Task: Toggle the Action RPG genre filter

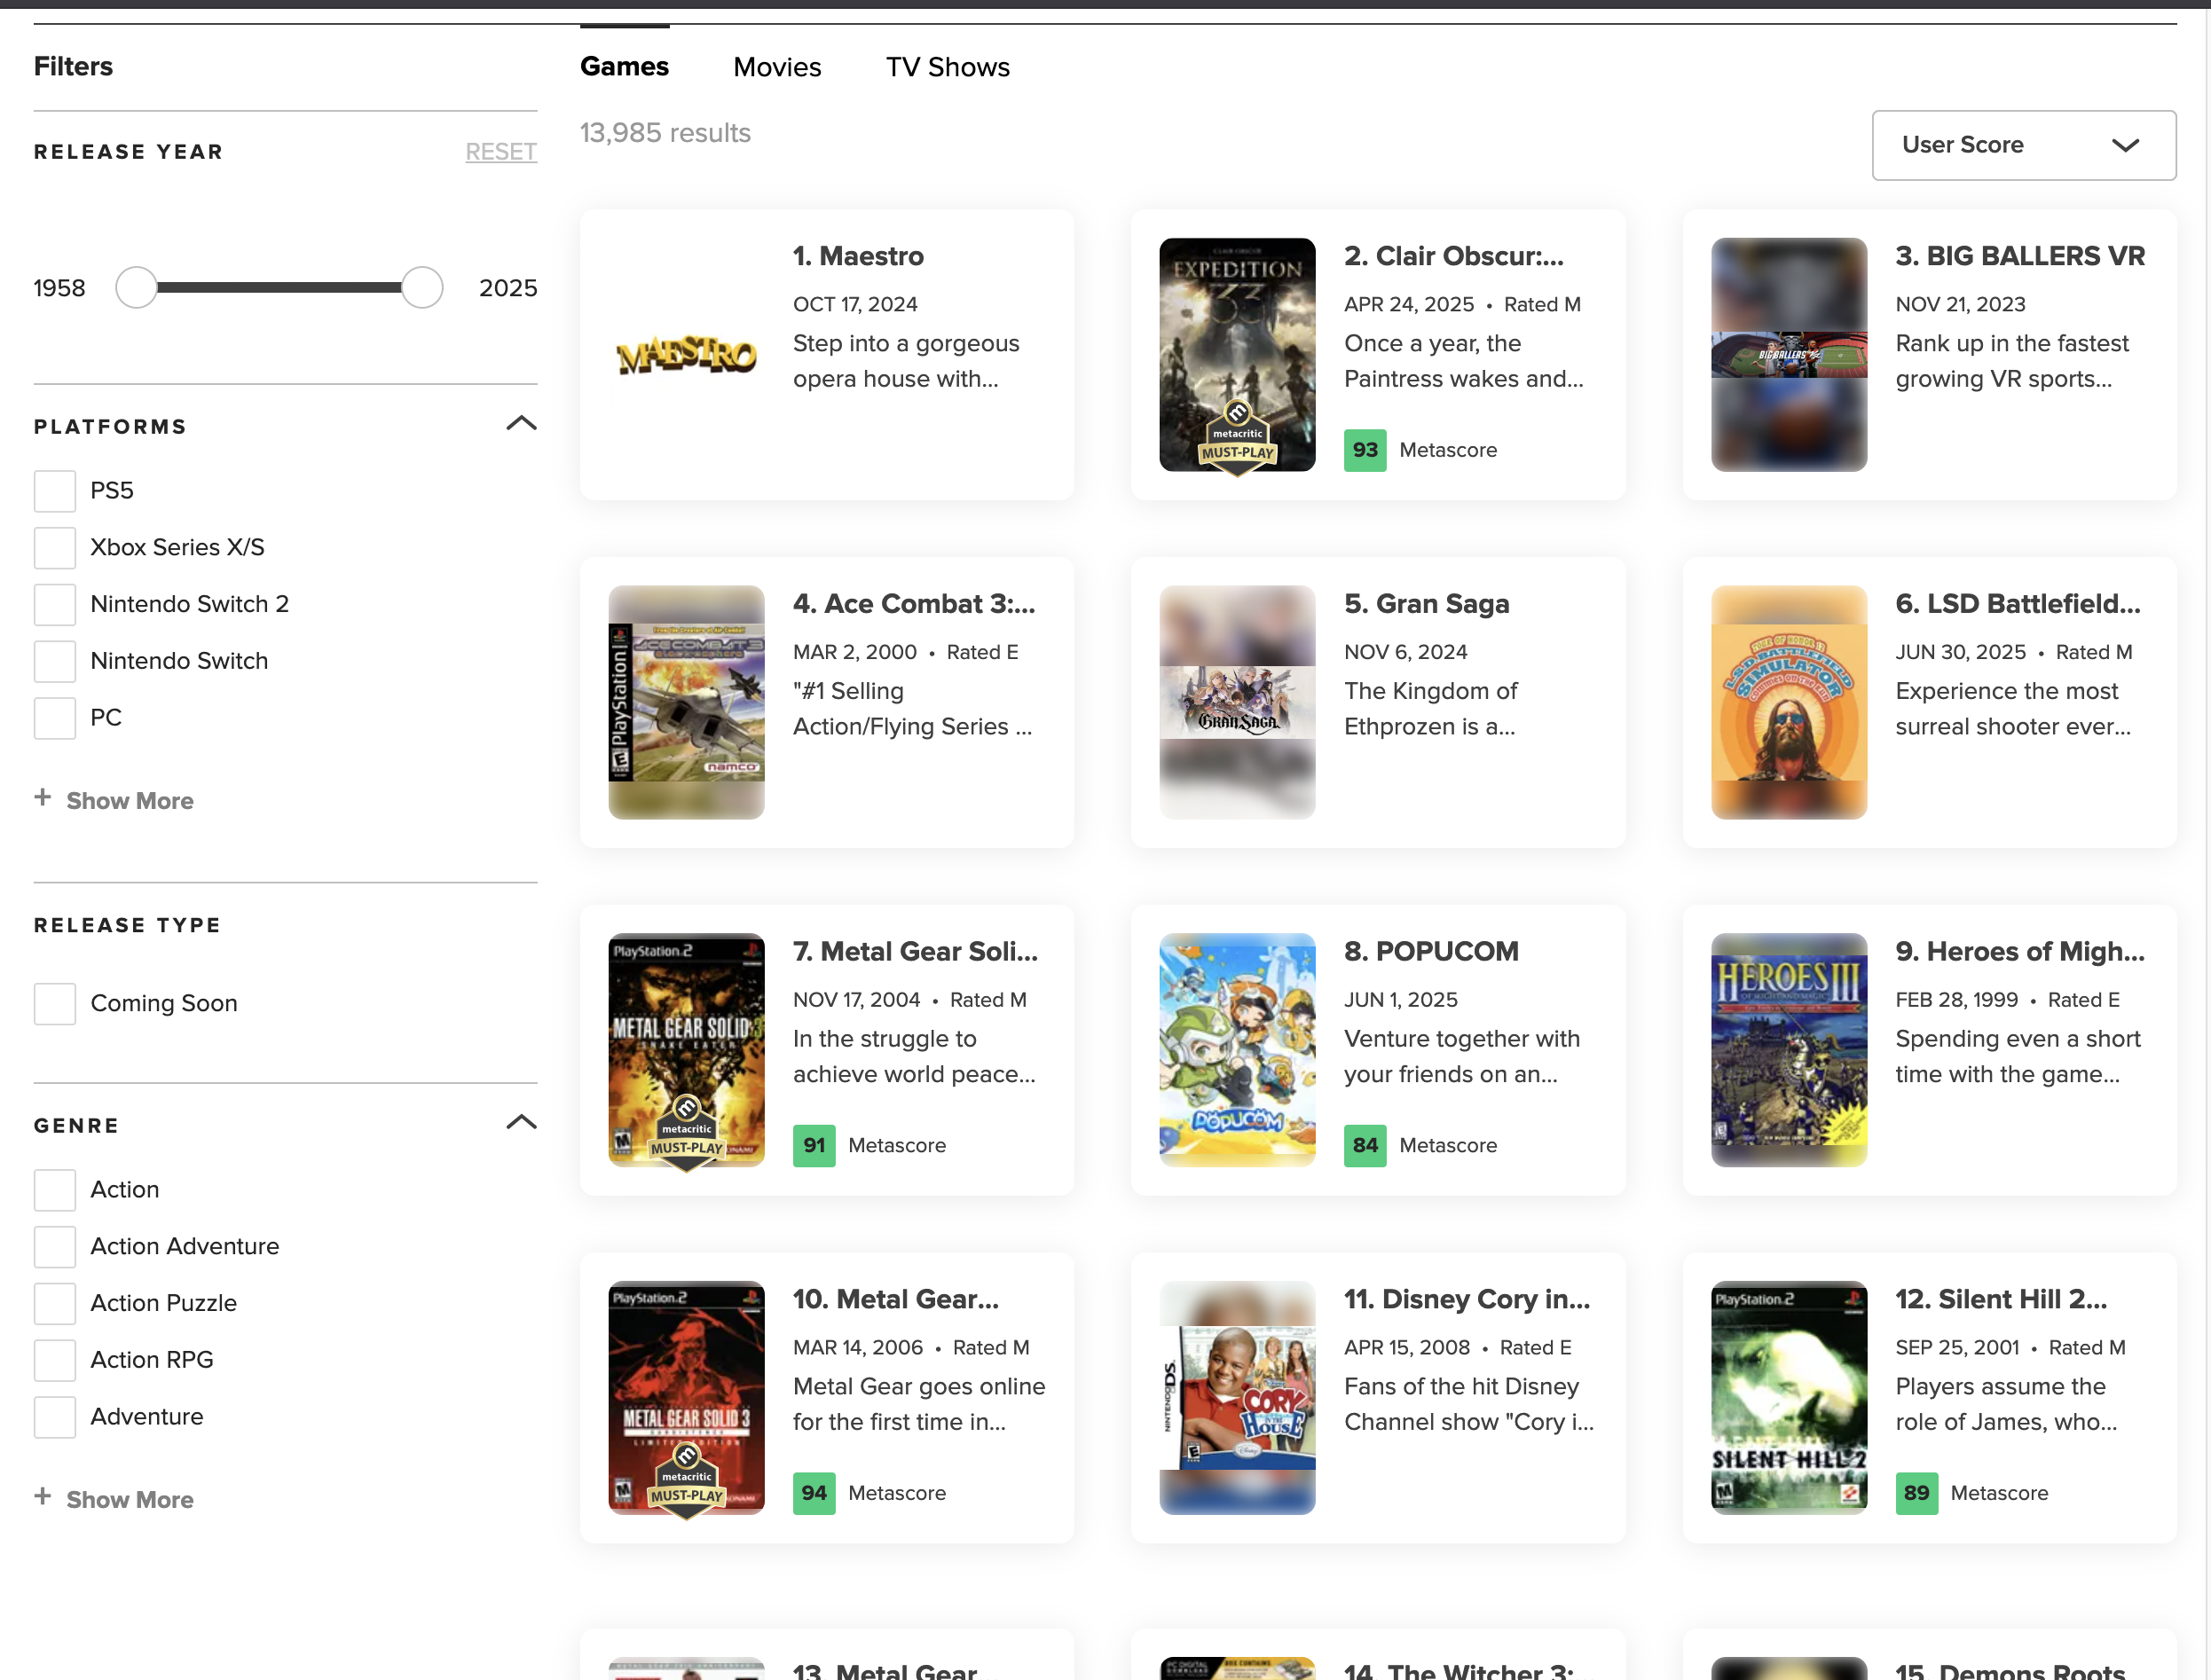Action: [55, 1360]
